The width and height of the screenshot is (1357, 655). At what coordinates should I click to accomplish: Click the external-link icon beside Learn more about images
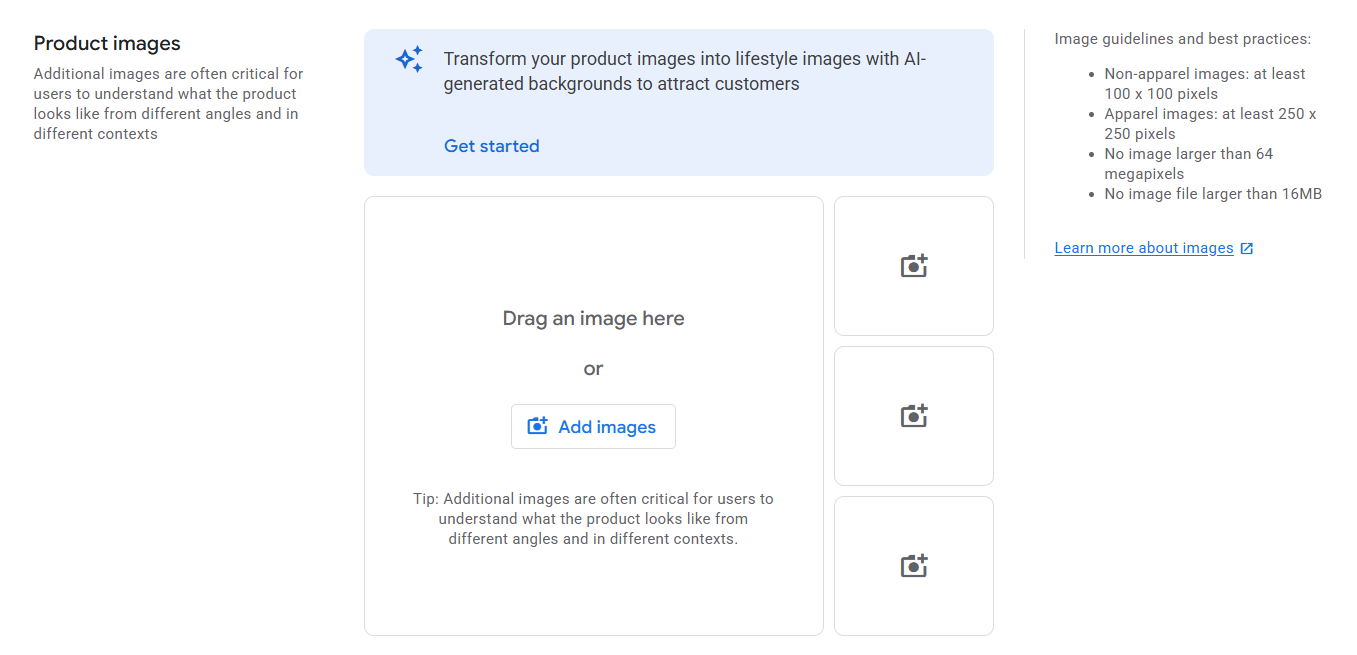(1245, 247)
